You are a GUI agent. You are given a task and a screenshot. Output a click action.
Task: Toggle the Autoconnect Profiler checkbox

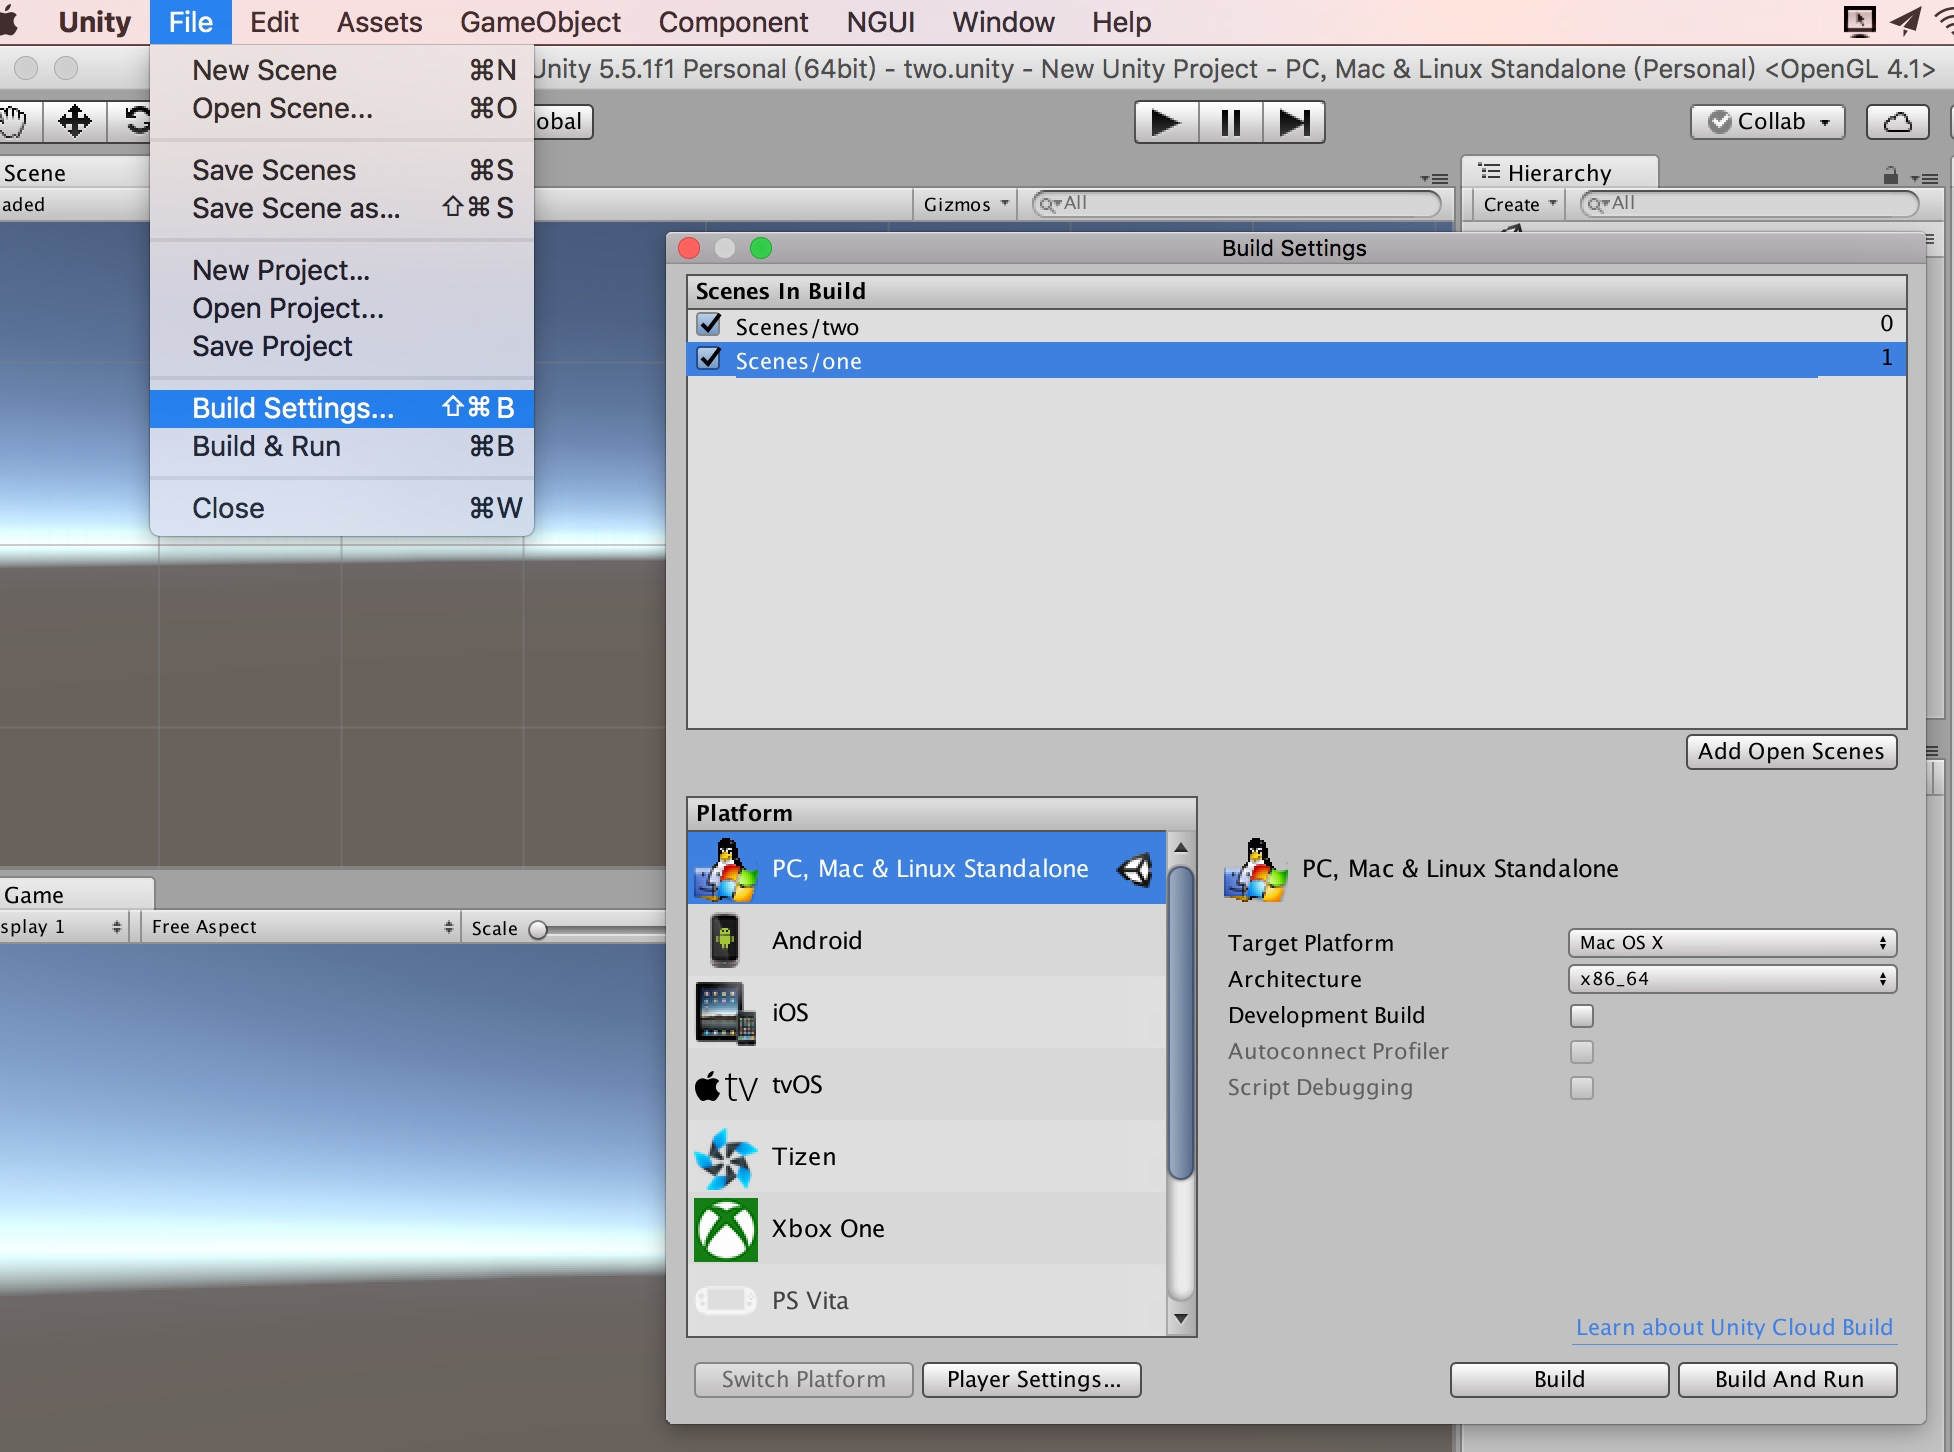click(1582, 1051)
